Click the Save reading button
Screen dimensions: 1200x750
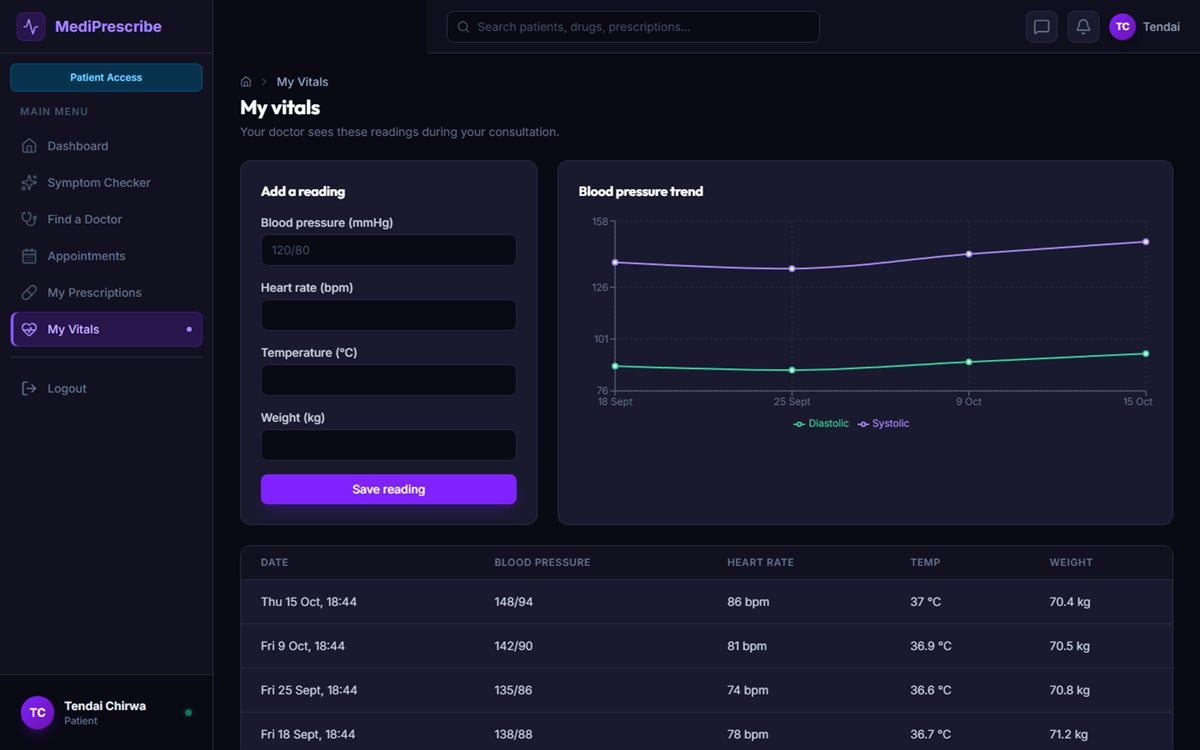click(x=389, y=489)
